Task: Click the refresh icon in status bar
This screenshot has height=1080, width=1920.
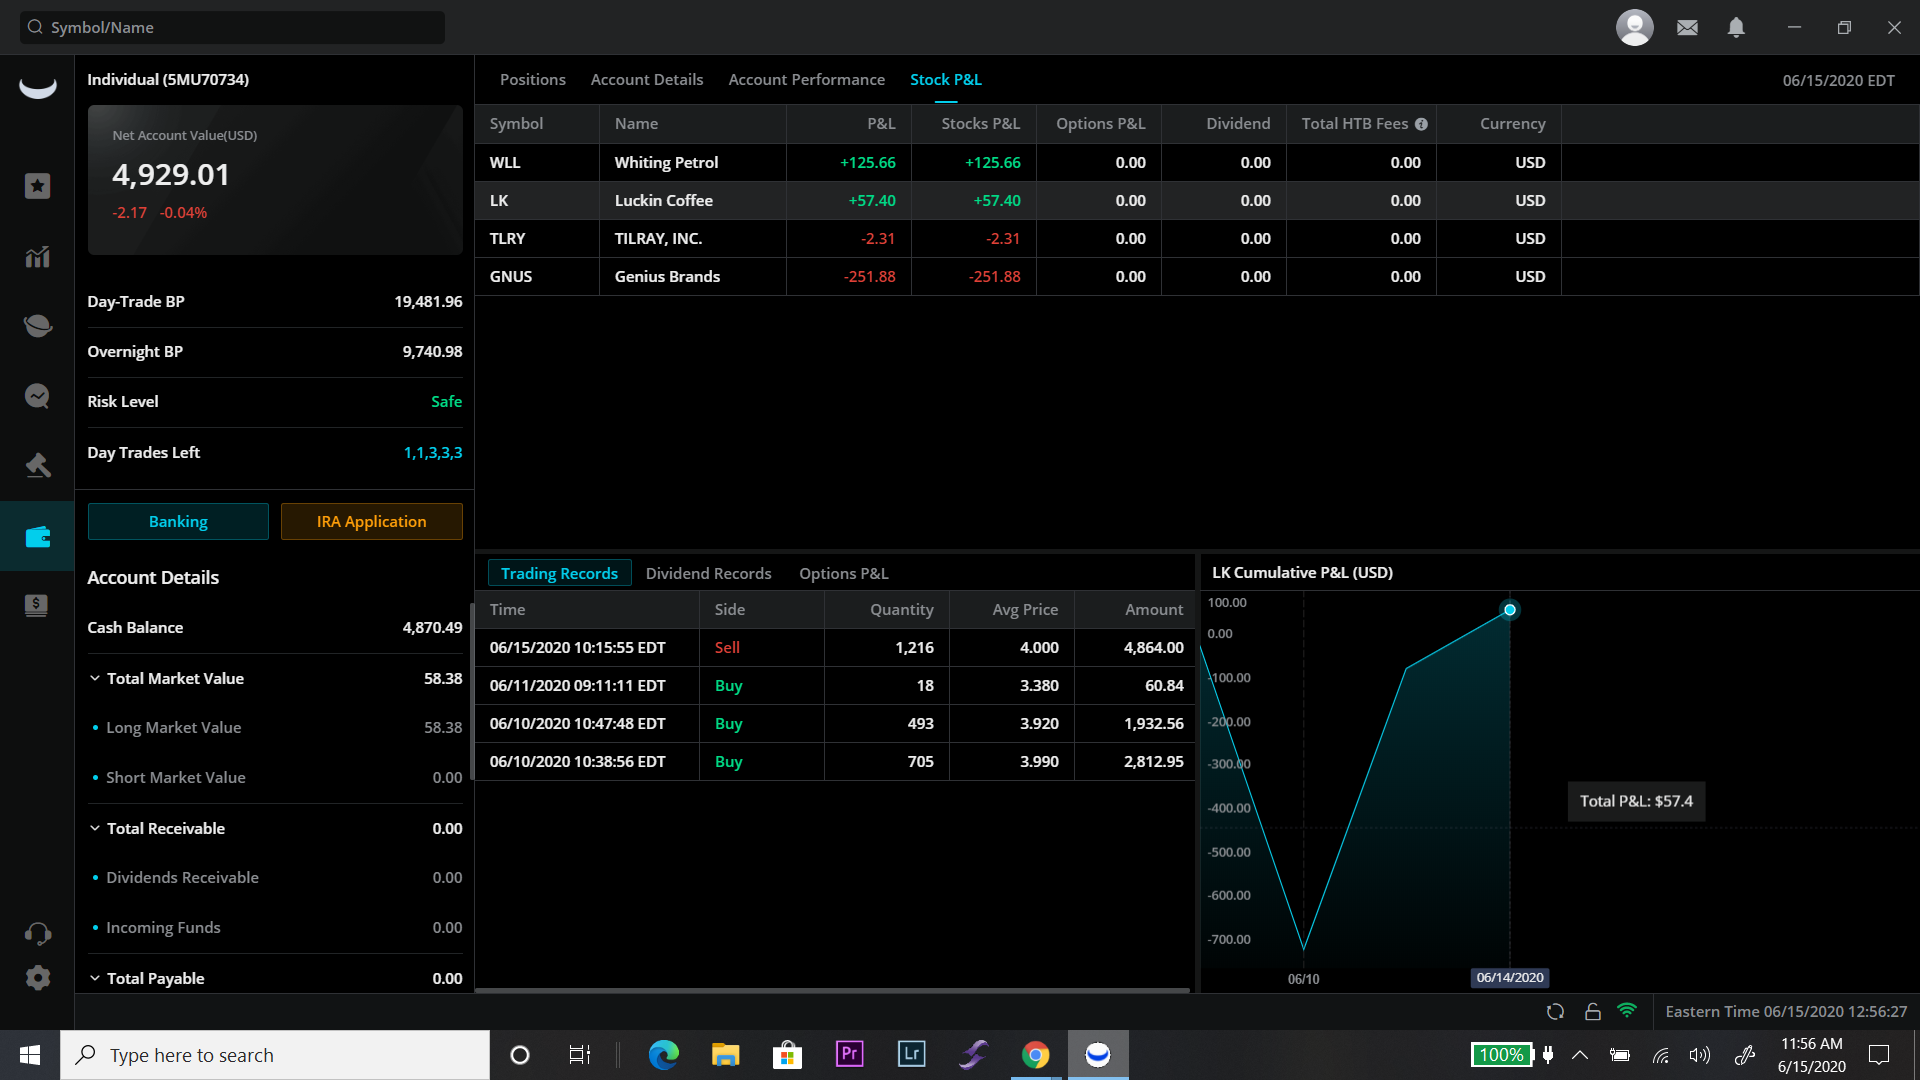Action: [1555, 1012]
